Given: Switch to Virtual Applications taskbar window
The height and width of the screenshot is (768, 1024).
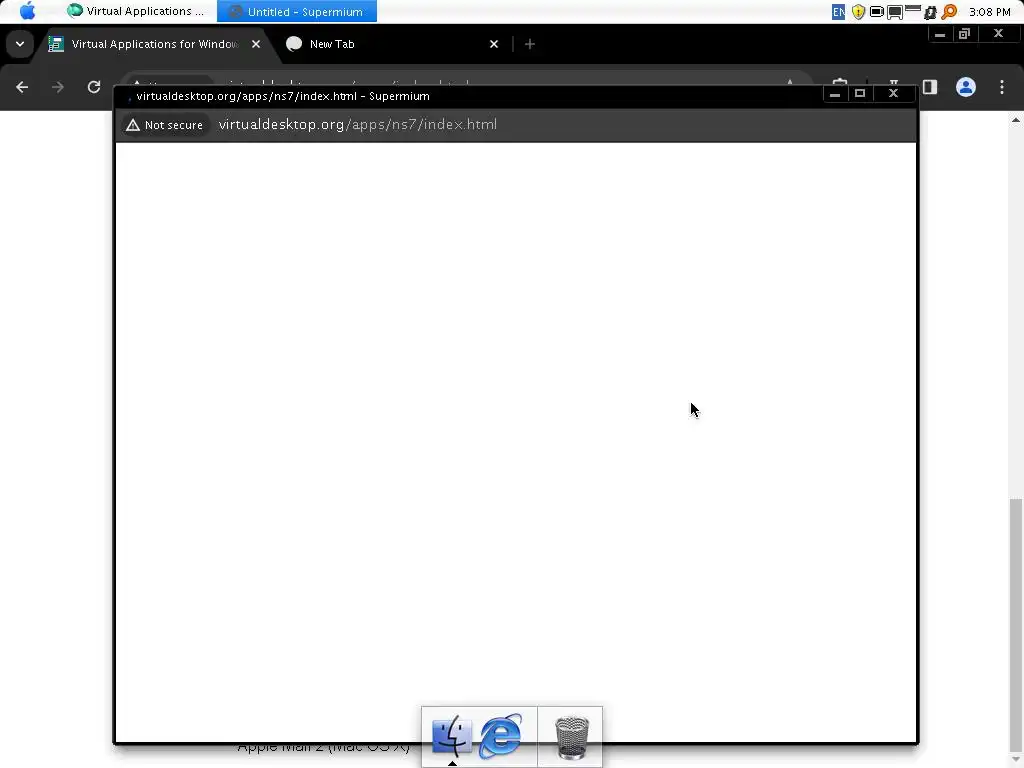Looking at the screenshot, I should point(136,11).
